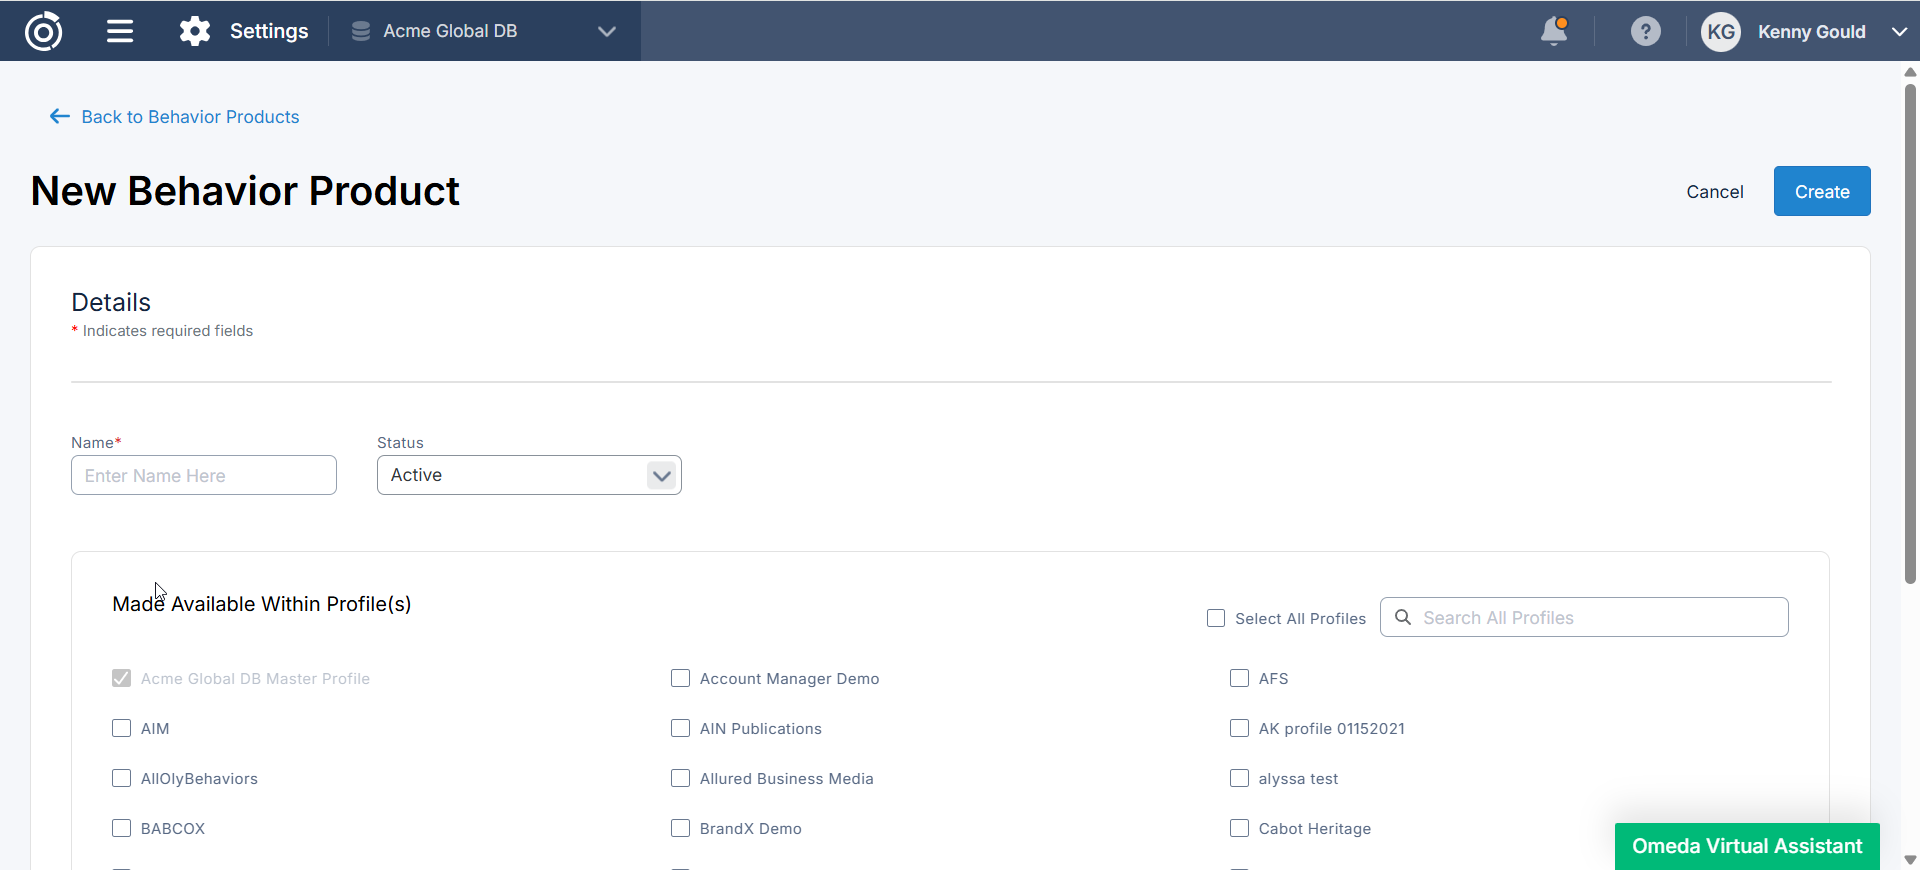Click the blue Create button
Screen dimensions: 1920x870
(1821, 191)
